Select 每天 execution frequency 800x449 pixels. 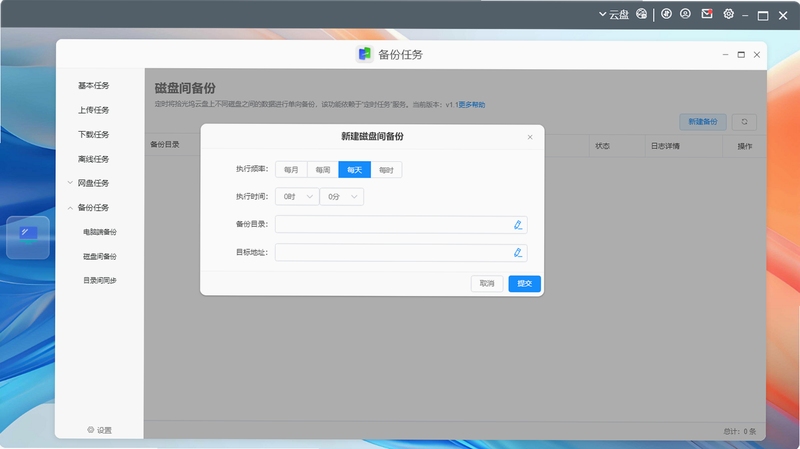pyautogui.click(x=355, y=170)
